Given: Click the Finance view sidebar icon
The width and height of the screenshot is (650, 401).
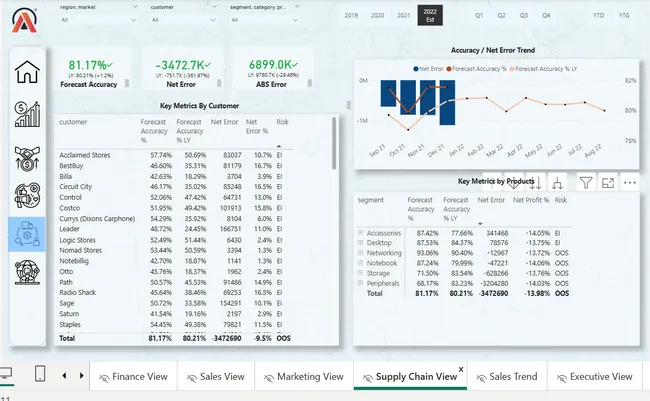Looking at the screenshot, I should coord(28,113).
